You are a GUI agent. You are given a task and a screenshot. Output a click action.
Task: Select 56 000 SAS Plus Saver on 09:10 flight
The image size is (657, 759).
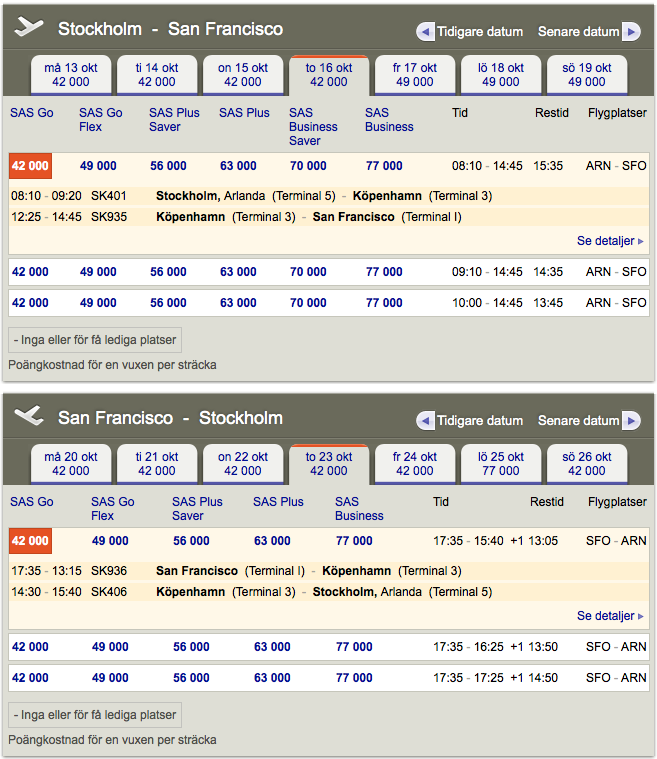click(168, 272)
